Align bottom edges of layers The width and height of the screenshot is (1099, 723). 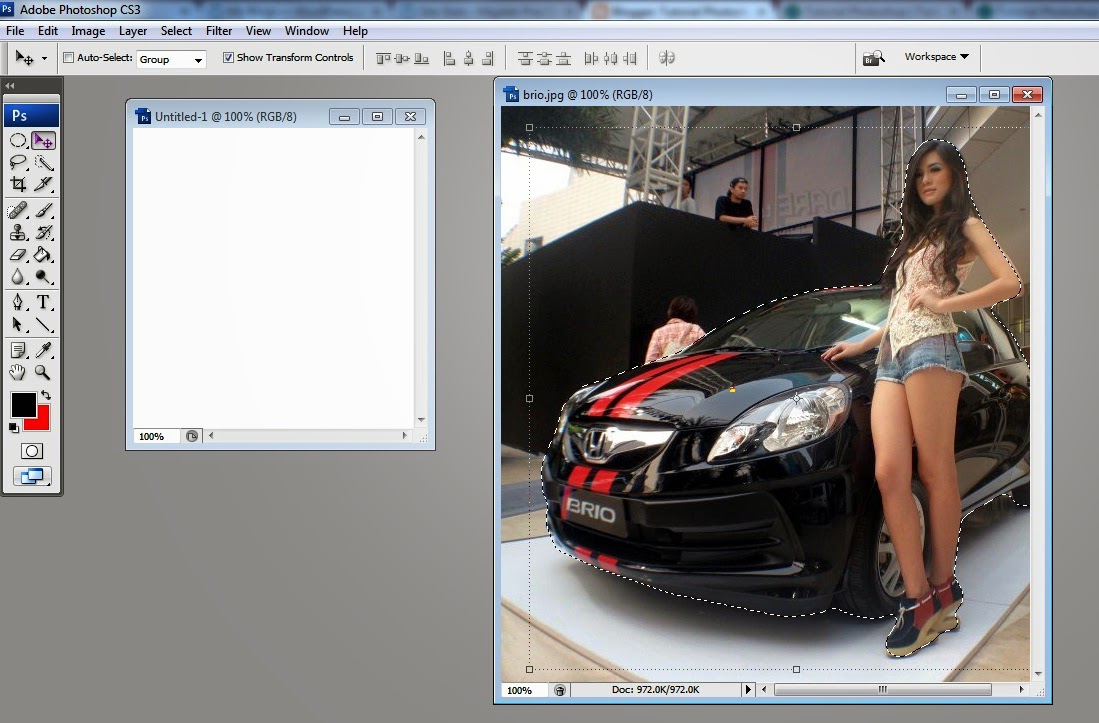pyautogui.click(x=421, y=58)
